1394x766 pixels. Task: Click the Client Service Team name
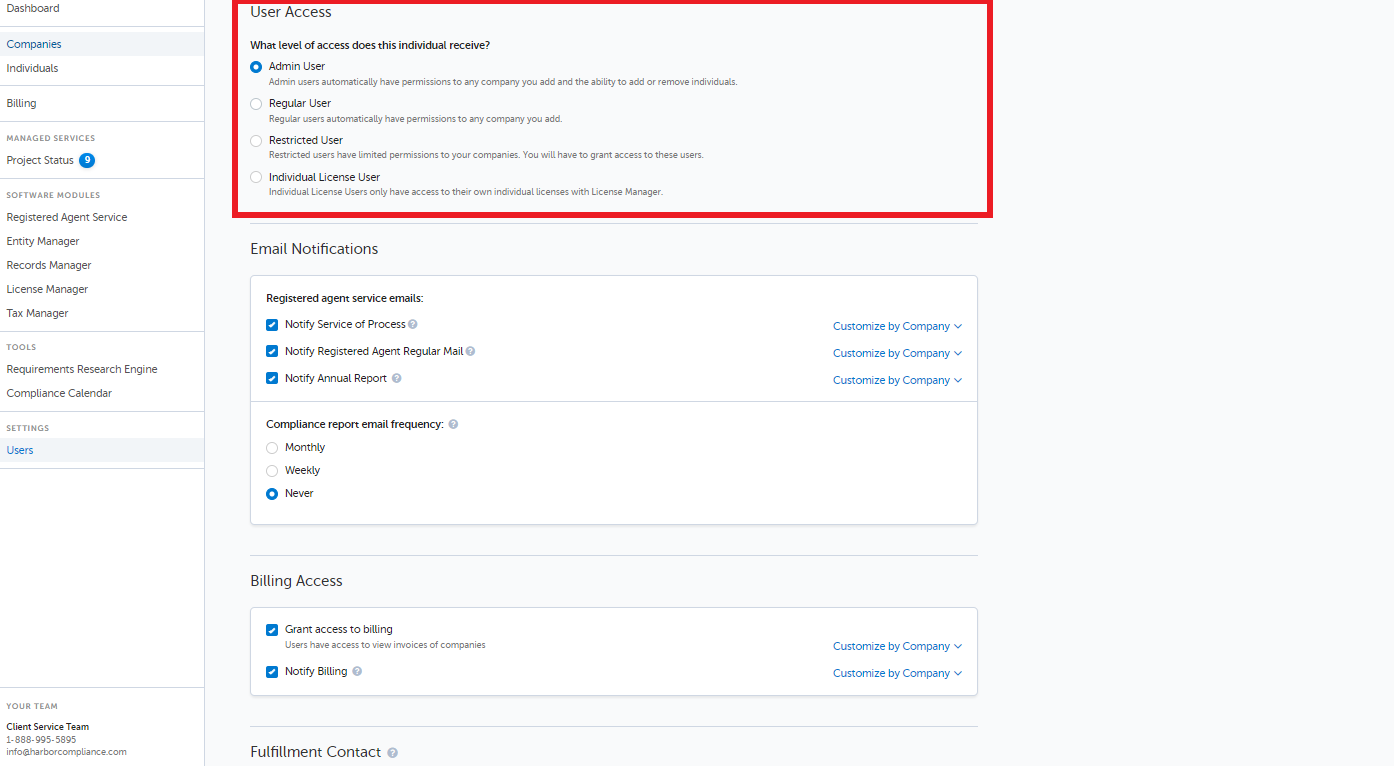point(47,727)
